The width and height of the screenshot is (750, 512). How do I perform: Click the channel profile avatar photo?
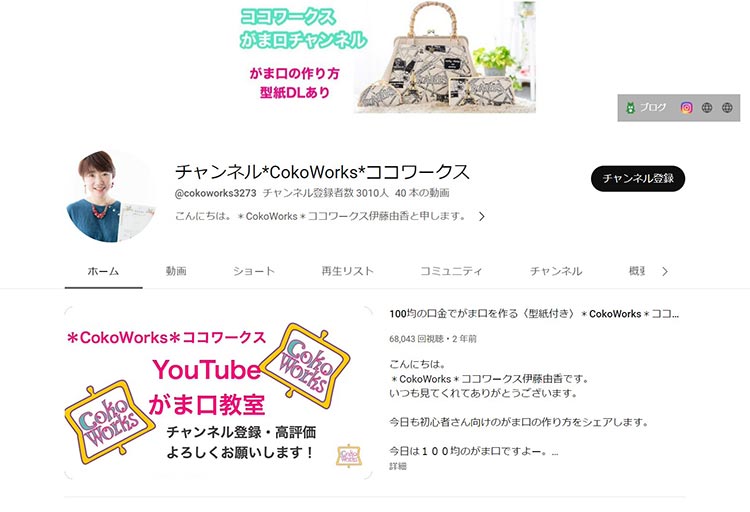(111, 196)
